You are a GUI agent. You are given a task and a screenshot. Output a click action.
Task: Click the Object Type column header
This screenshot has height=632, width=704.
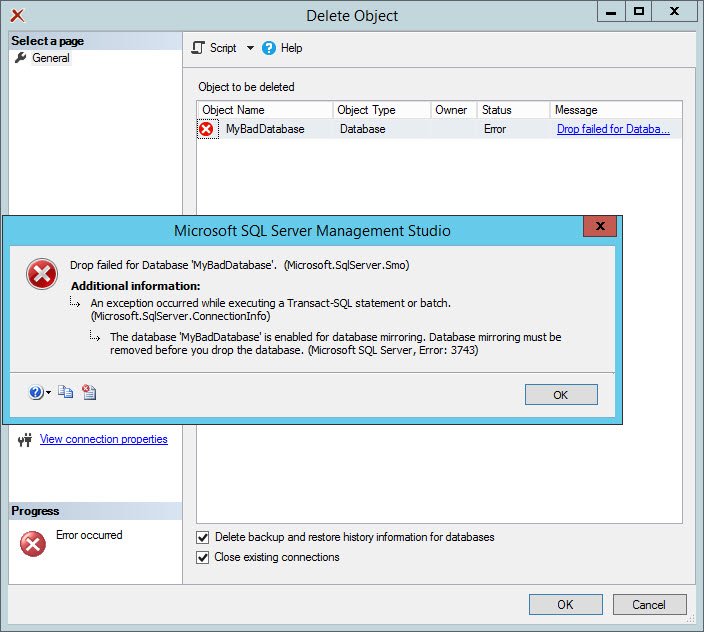coord(382,110)
